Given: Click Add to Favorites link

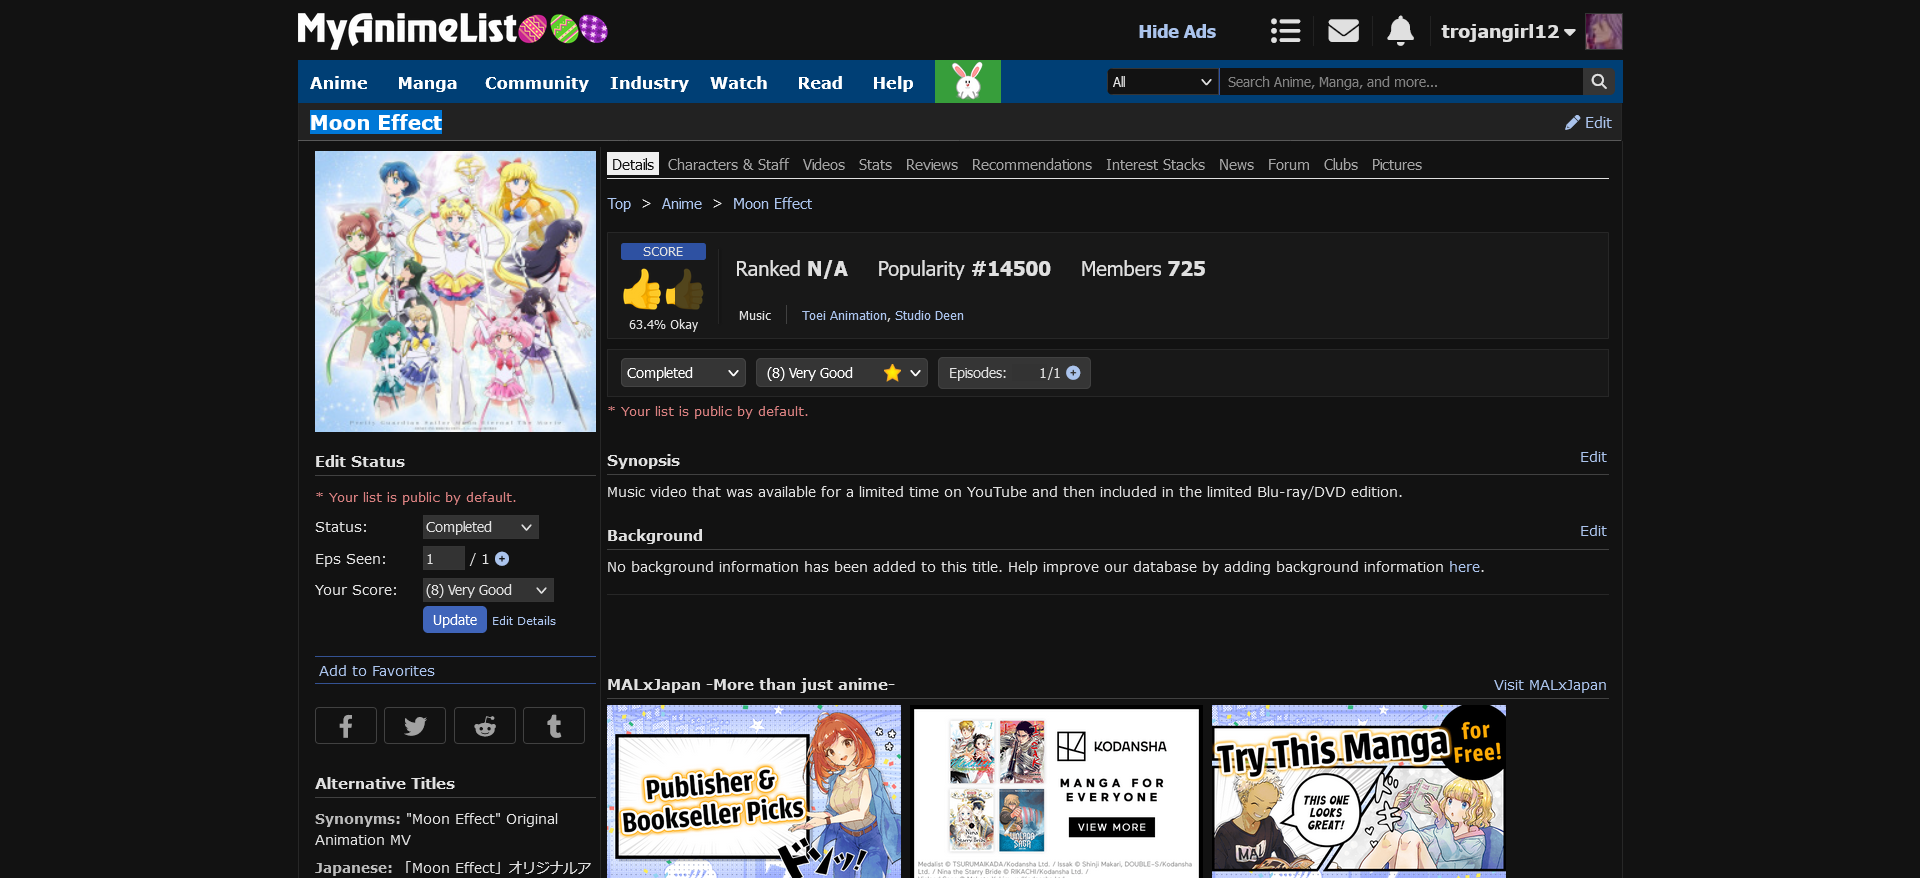Looking at the screenshot, I should 377,671.
